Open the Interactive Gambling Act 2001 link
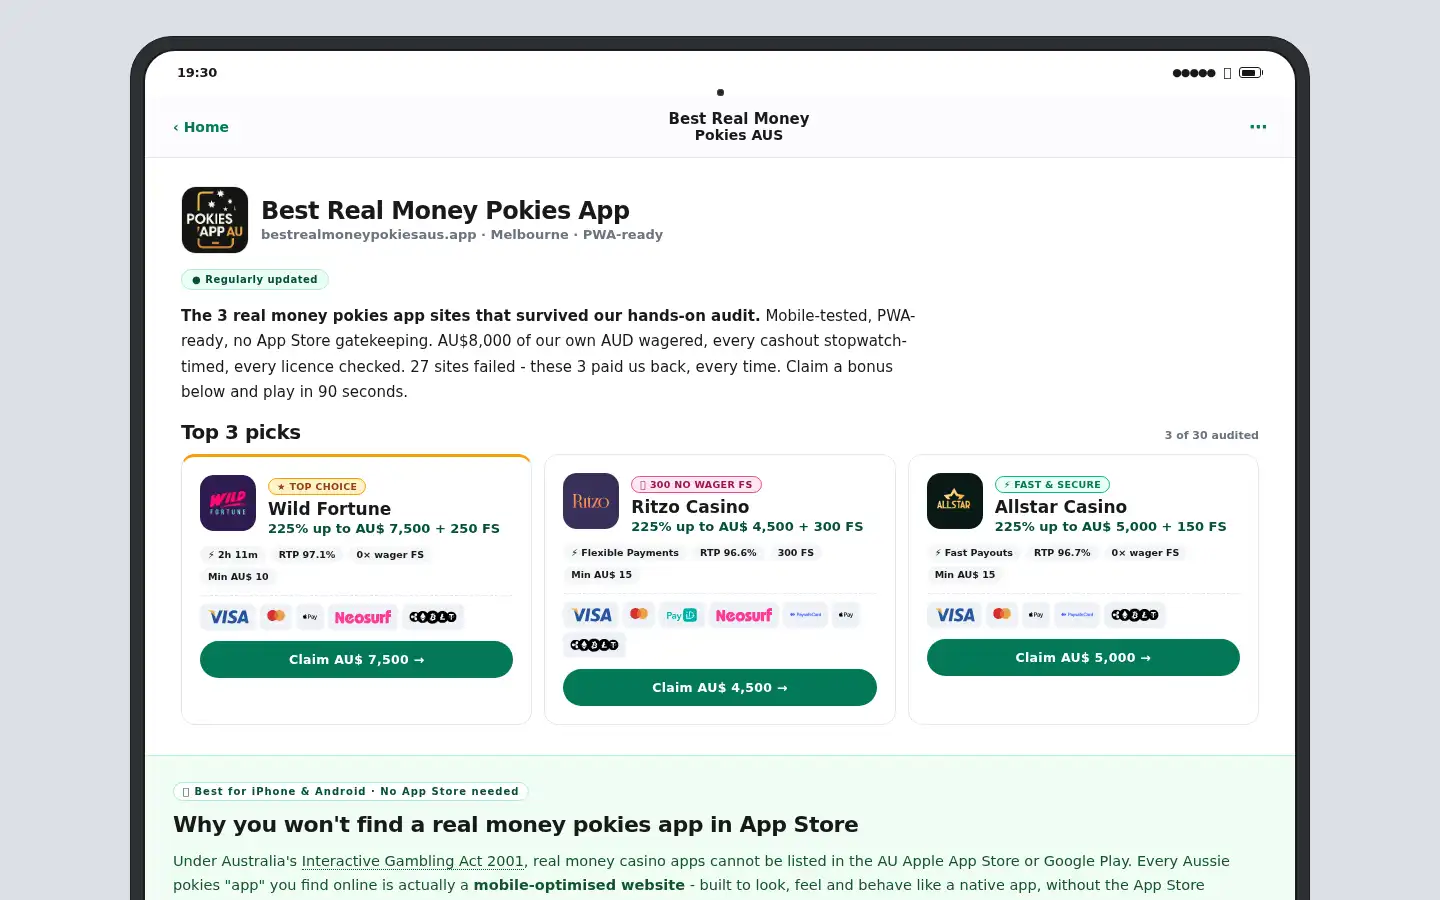1440x900 pixels. 413,861
